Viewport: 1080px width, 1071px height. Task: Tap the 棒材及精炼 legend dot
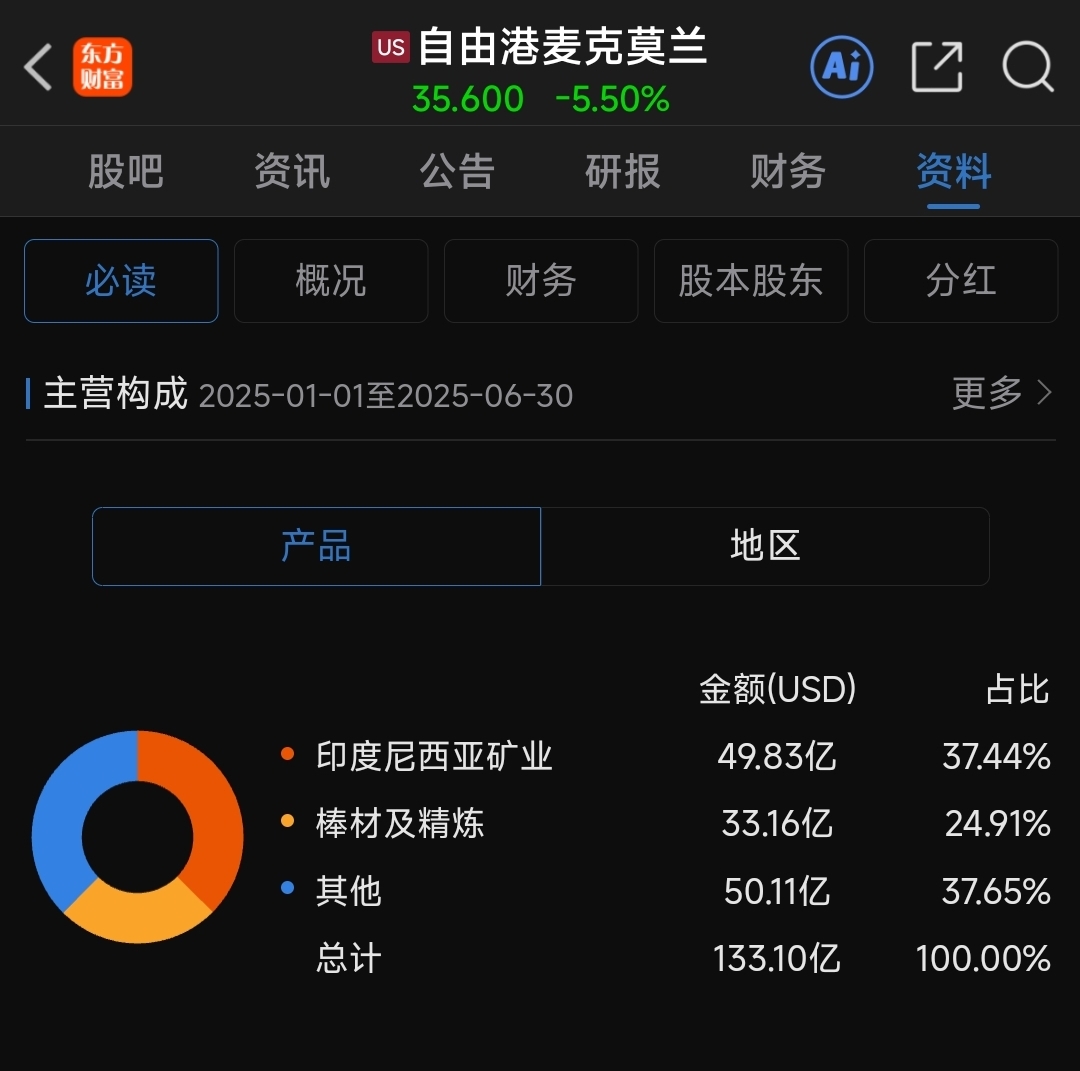[x=288, y=821]
